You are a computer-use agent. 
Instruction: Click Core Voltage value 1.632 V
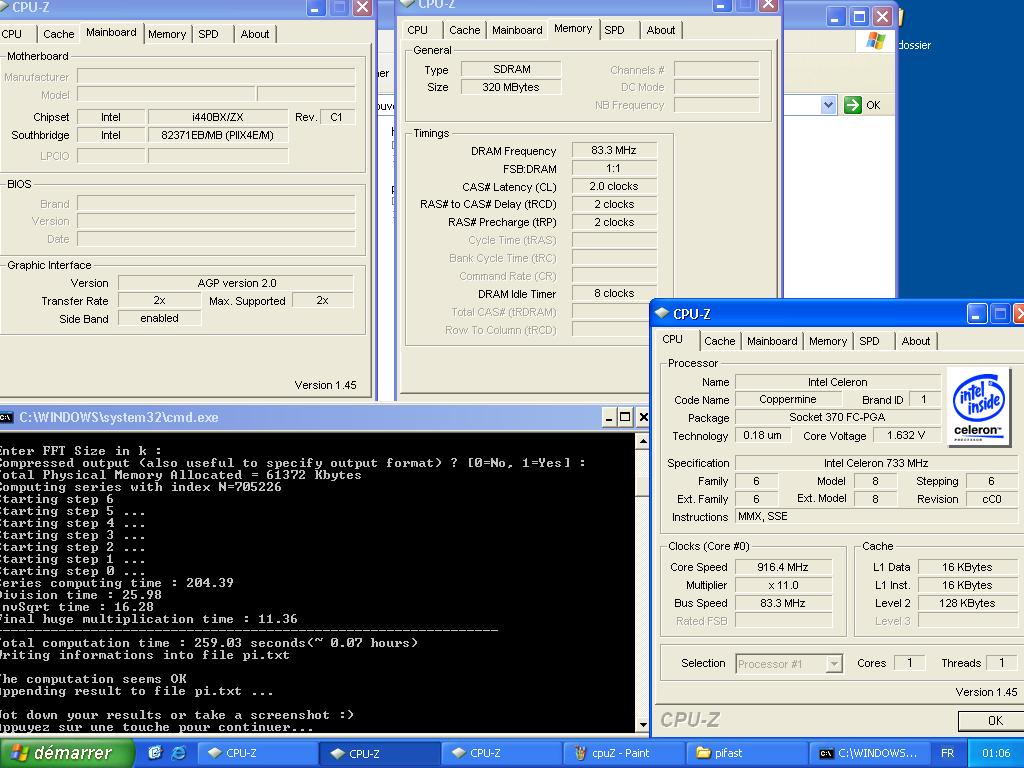906,435
